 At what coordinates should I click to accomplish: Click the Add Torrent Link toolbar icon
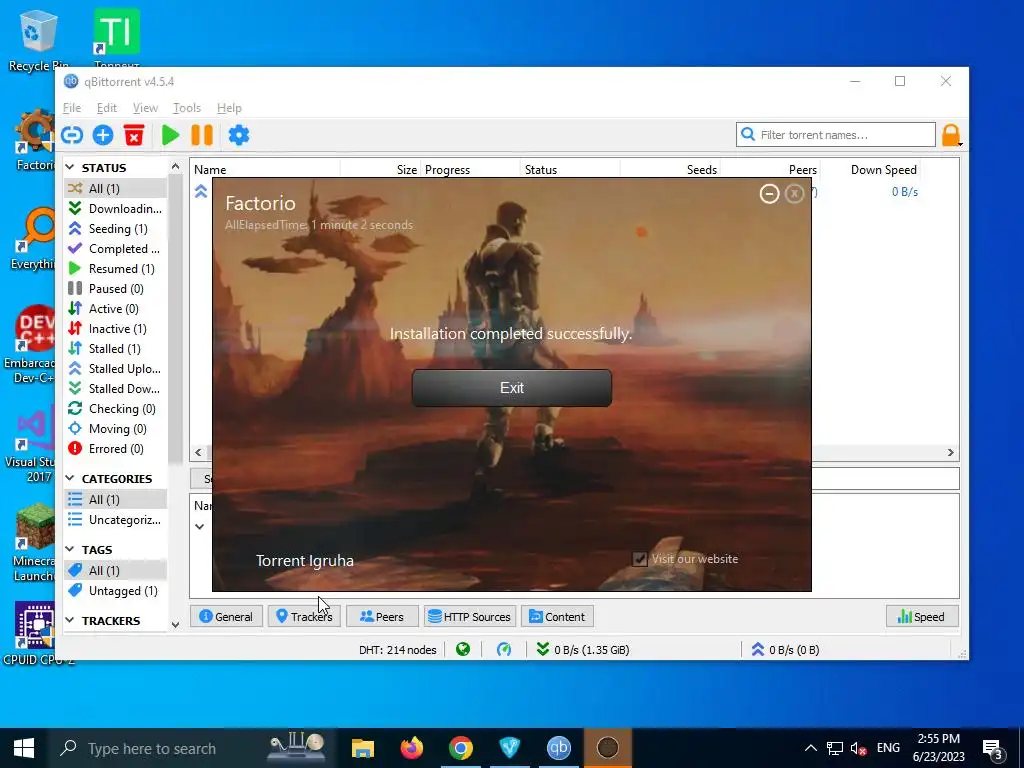coord(72,135)
